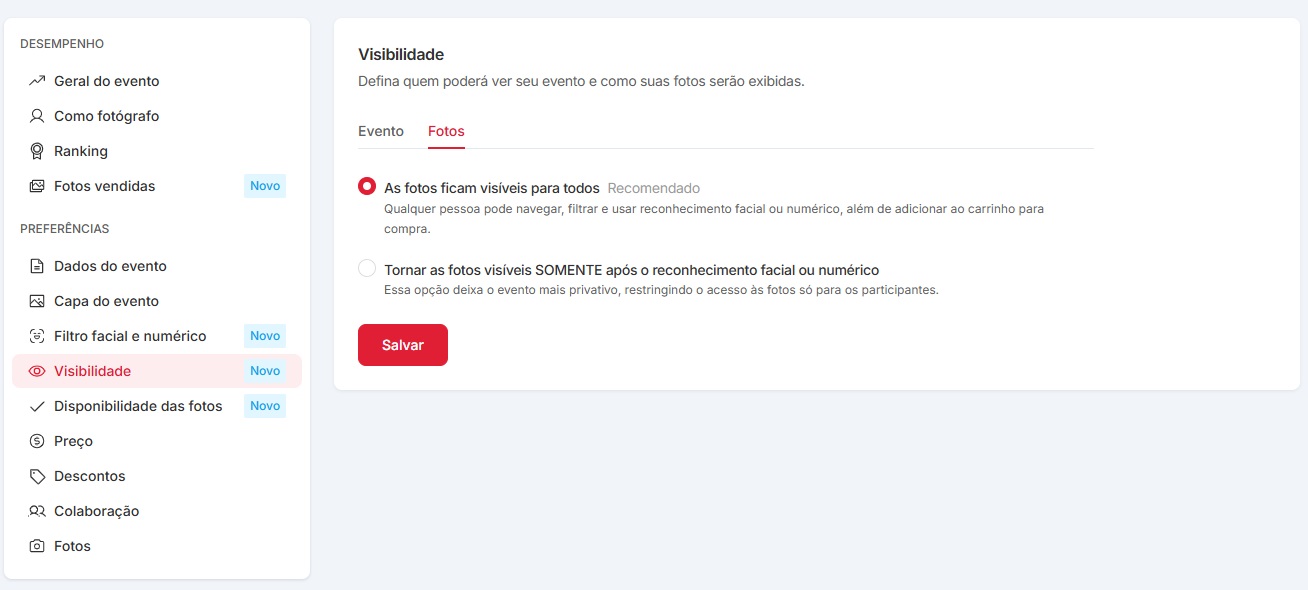
Task: Click Novo badge next to Fotos vendidas
Action: [265, 186]
